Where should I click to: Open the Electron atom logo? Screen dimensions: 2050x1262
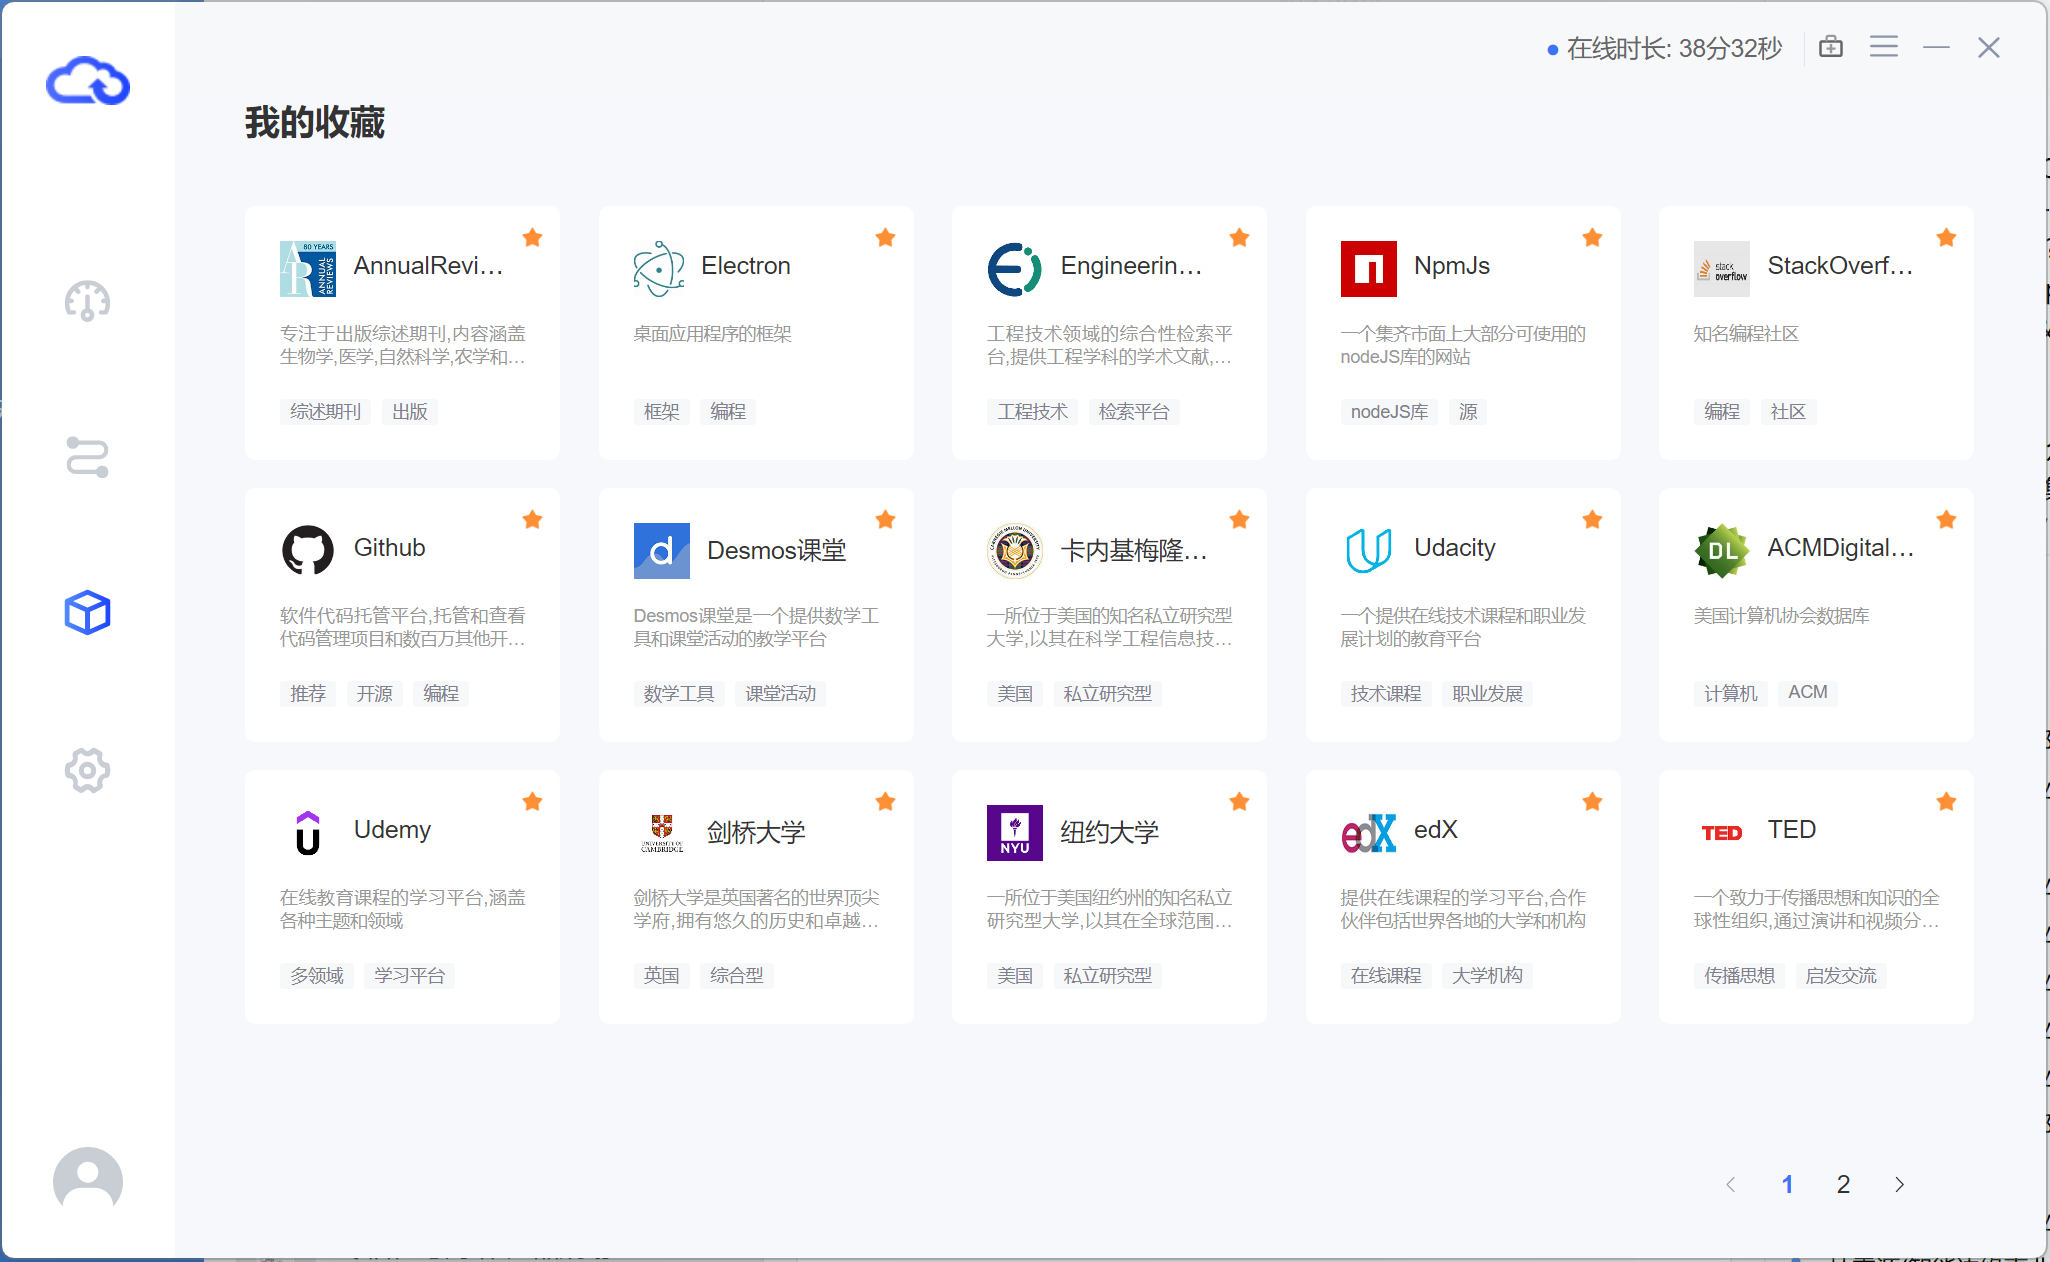pos(659,268)
